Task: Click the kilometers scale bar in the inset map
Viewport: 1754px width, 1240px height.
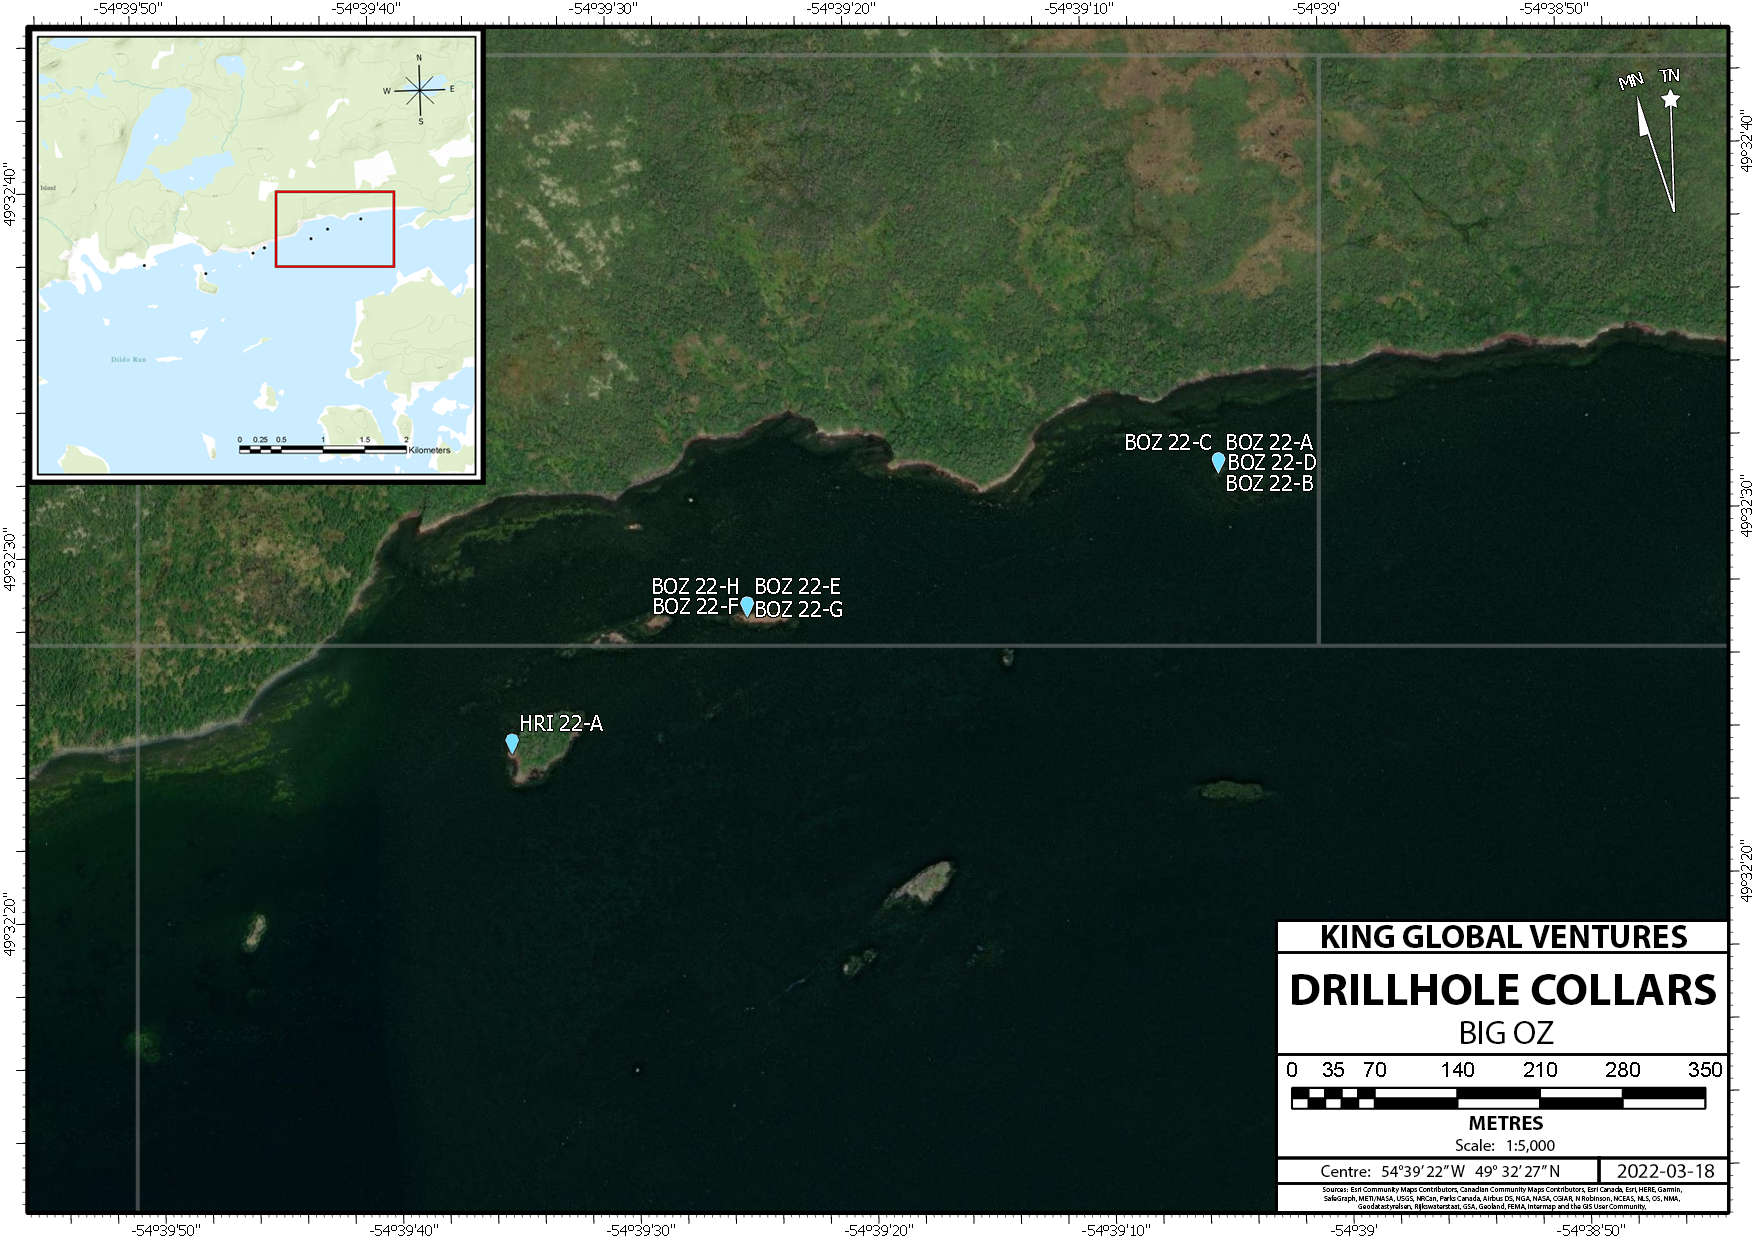Action: (x=322, y=449)
